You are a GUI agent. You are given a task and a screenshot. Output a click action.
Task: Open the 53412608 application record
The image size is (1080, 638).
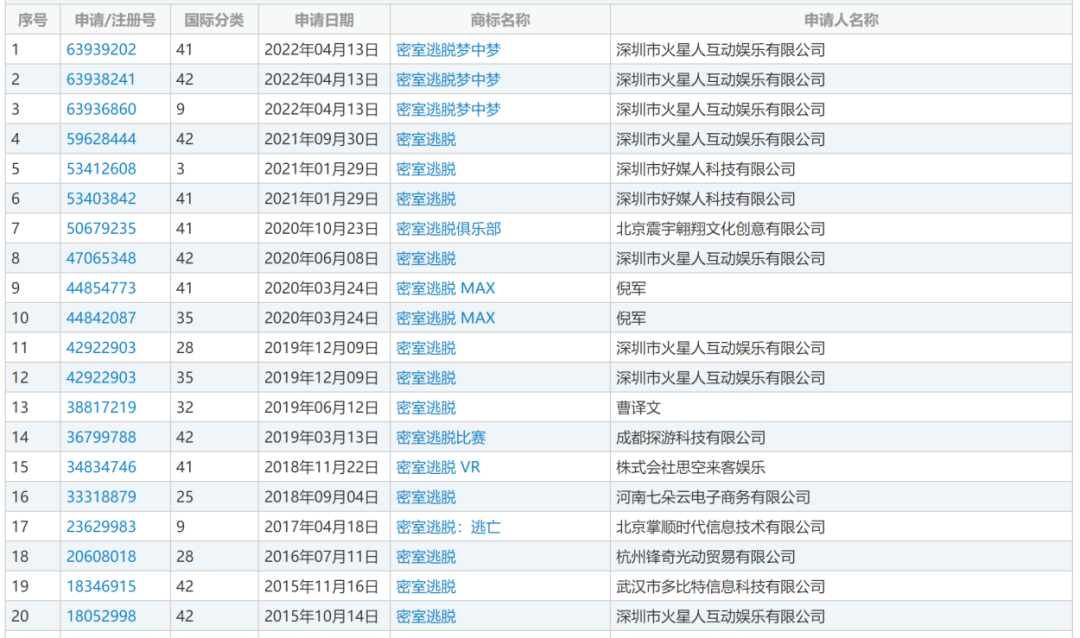point(101,169)
